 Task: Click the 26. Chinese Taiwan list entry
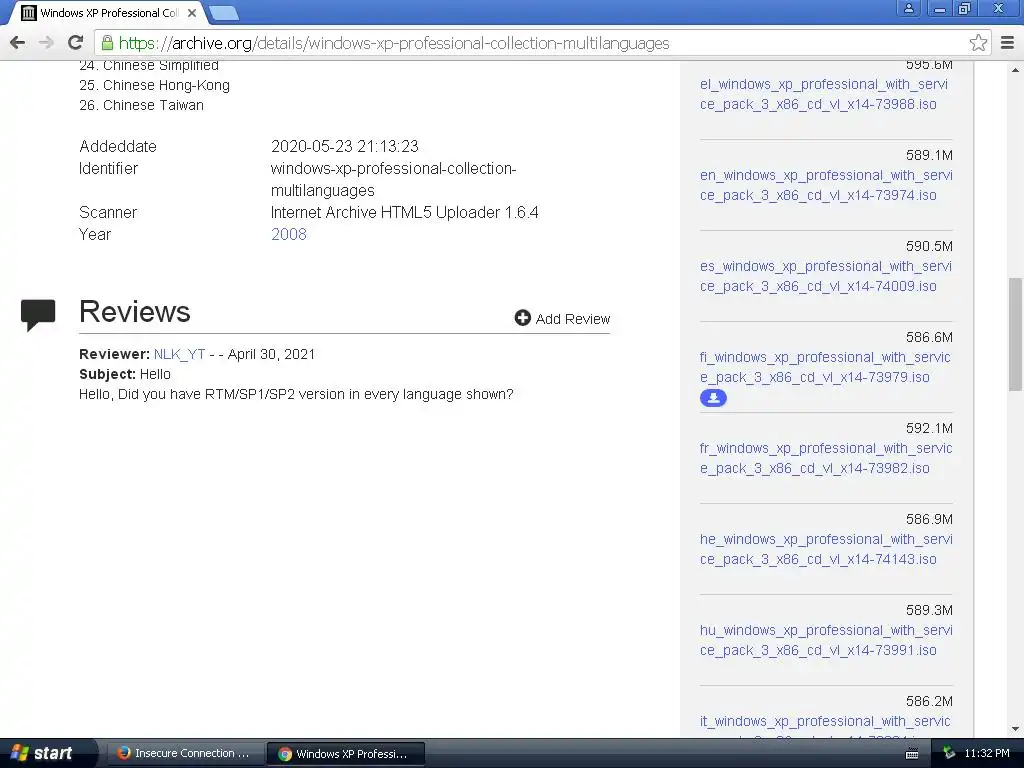141,105
